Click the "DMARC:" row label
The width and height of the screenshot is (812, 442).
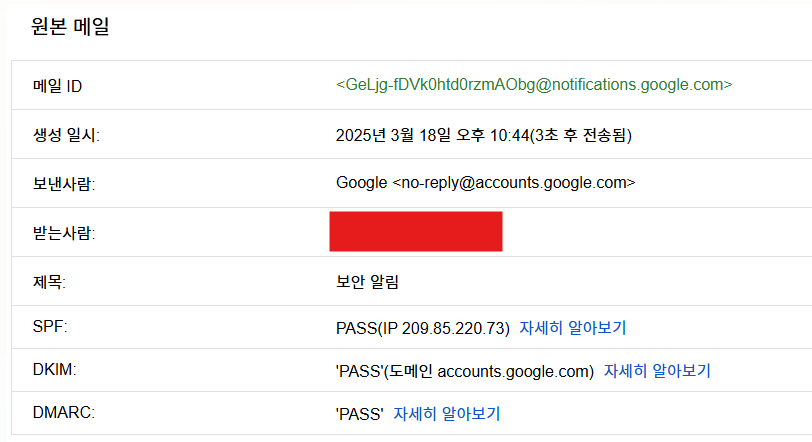coord(61,414)
